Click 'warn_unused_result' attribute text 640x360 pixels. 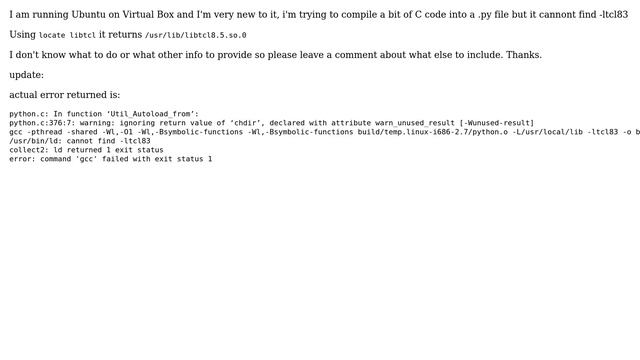tap(415, 123)
